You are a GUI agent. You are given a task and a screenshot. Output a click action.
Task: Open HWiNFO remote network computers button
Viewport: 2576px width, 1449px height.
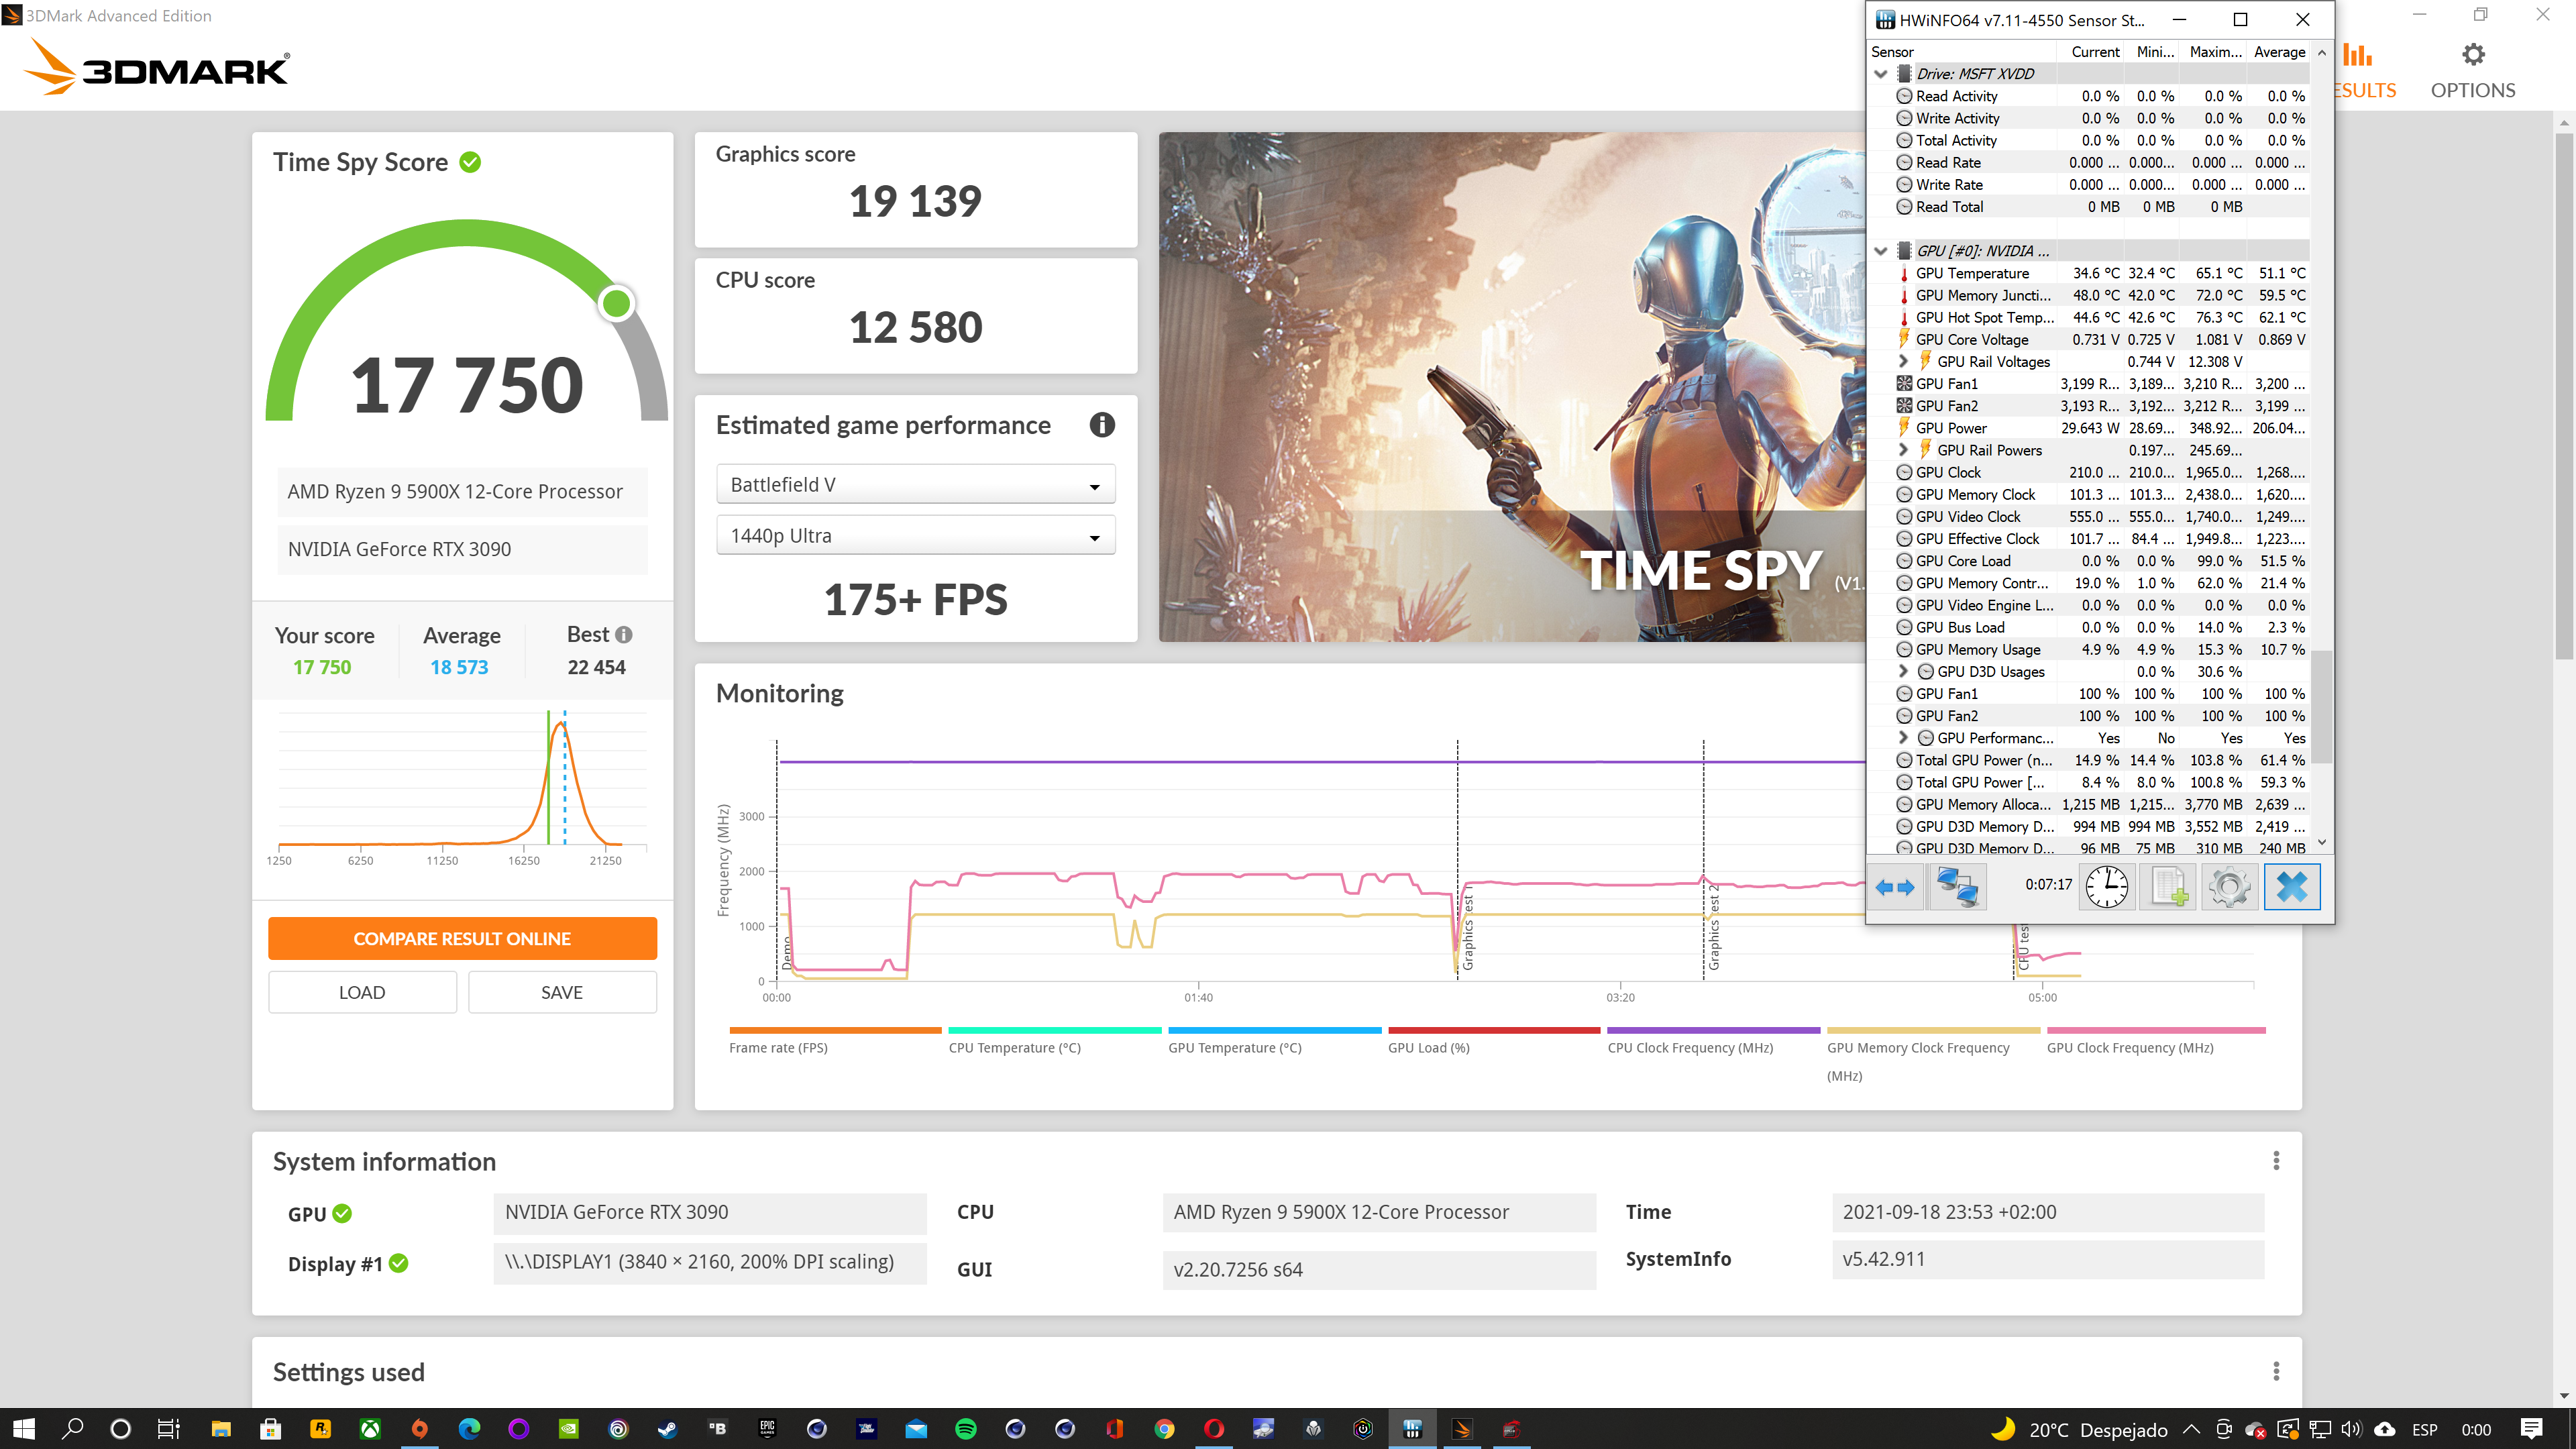1957,887
